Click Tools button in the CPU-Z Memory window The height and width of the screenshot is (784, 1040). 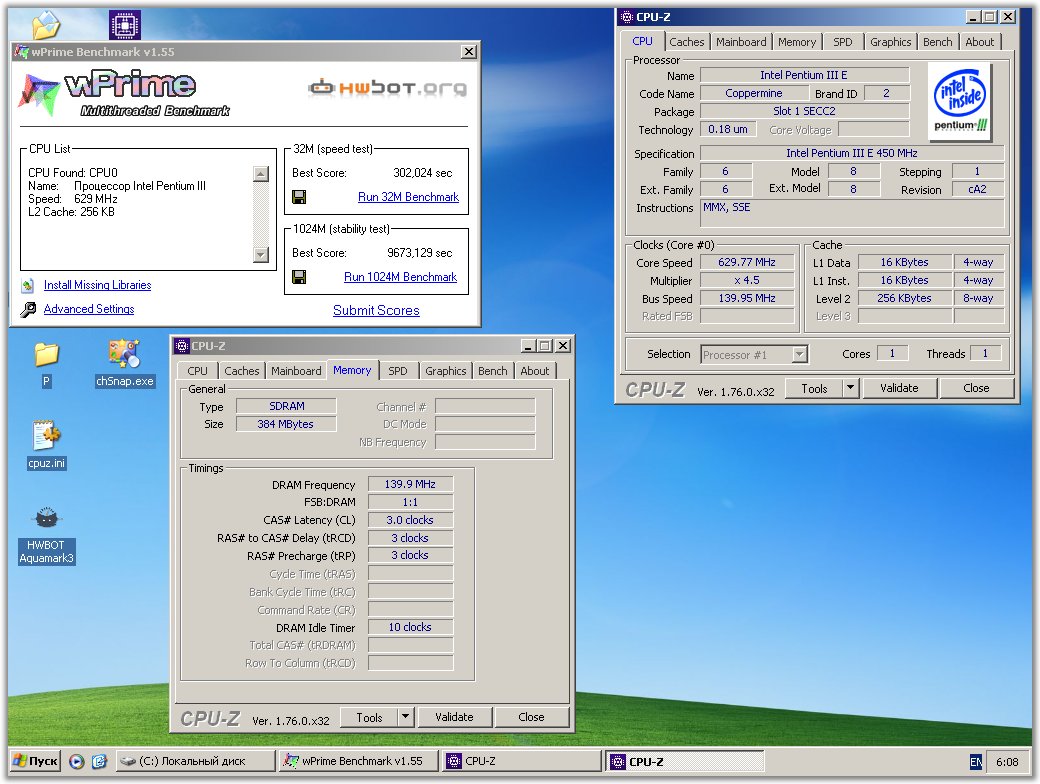(369, 717)
